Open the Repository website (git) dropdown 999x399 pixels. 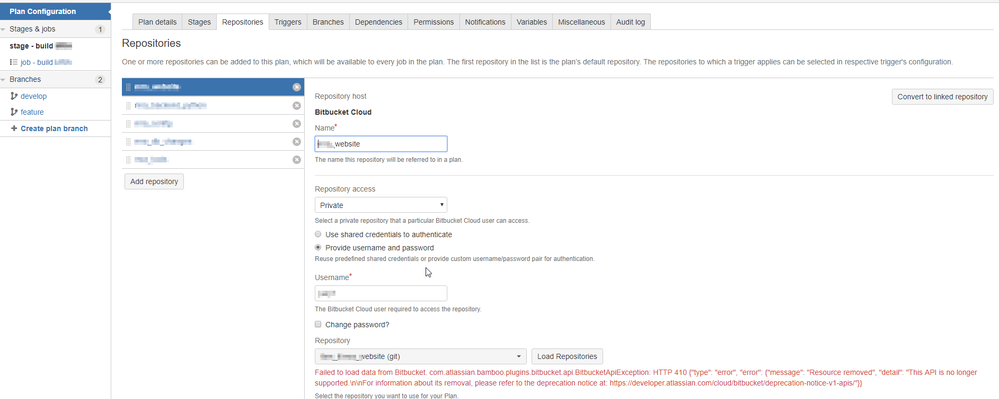point(421,356)
